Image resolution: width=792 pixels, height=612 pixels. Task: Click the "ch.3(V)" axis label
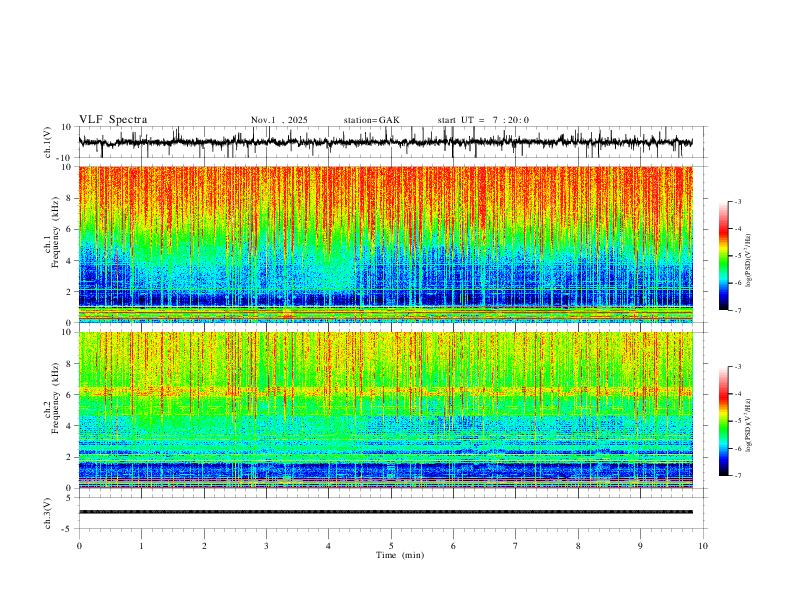[x=48, y=513]
